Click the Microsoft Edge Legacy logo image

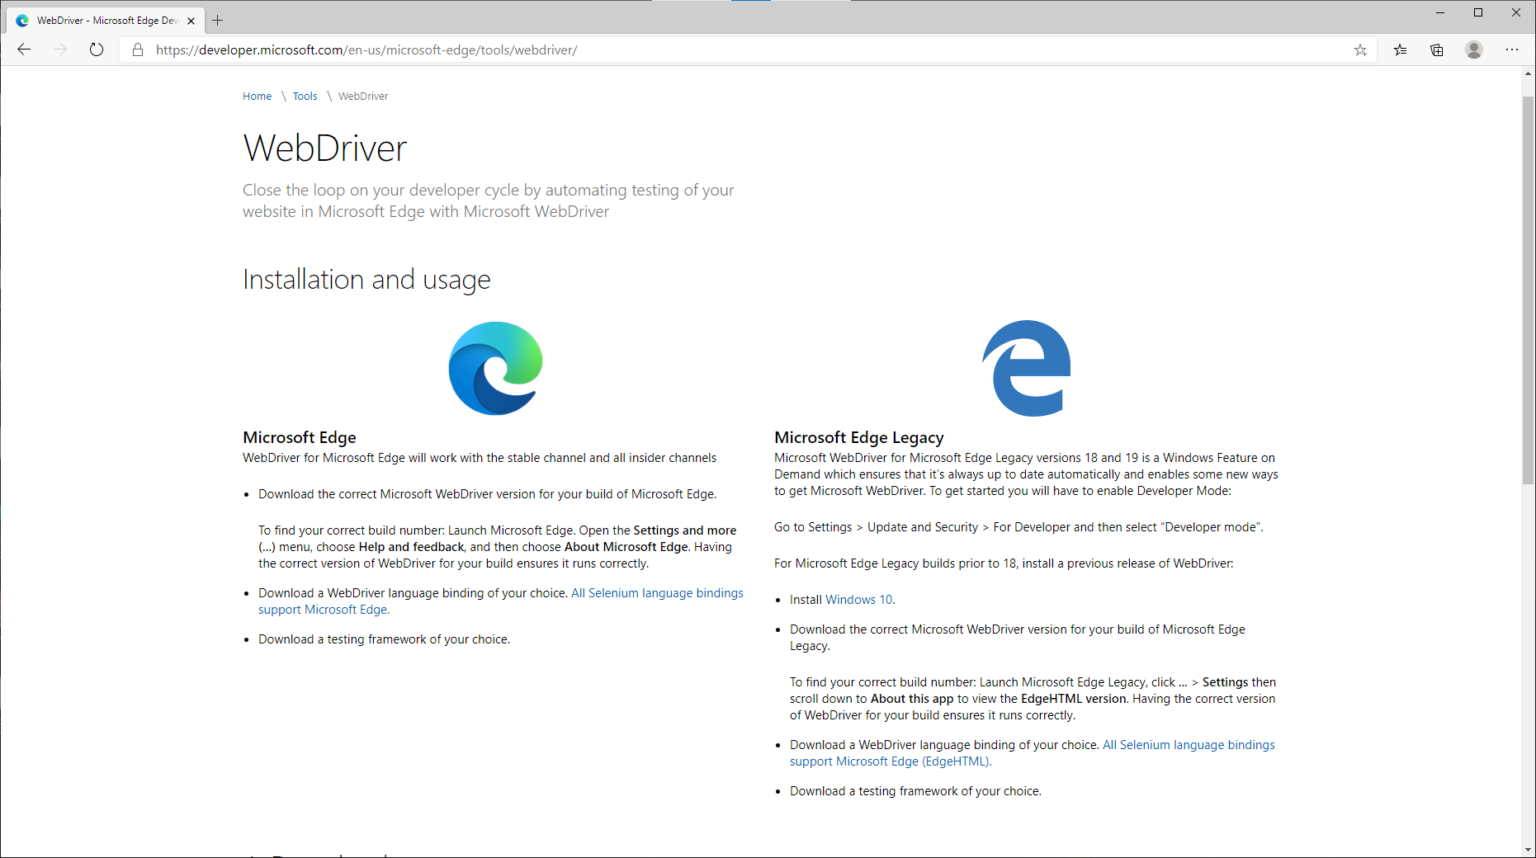pos(1027,368)
